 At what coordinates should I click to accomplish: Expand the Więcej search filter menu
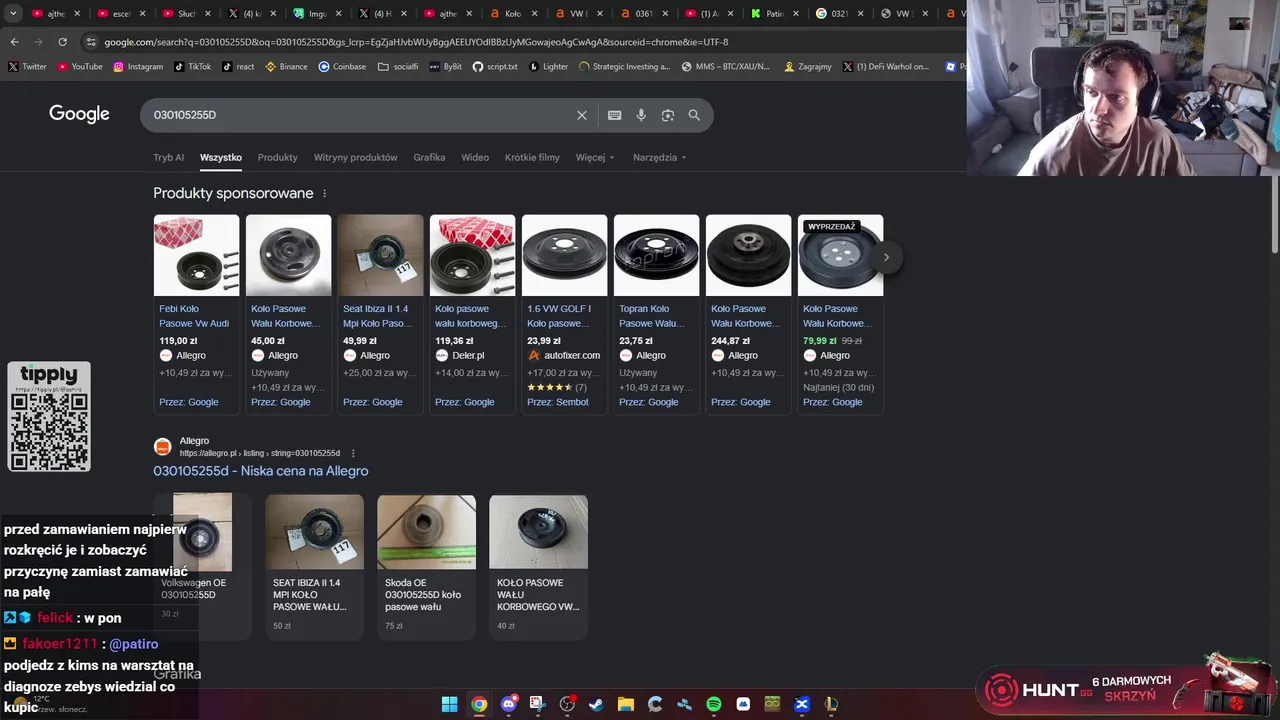click(595, 157)
